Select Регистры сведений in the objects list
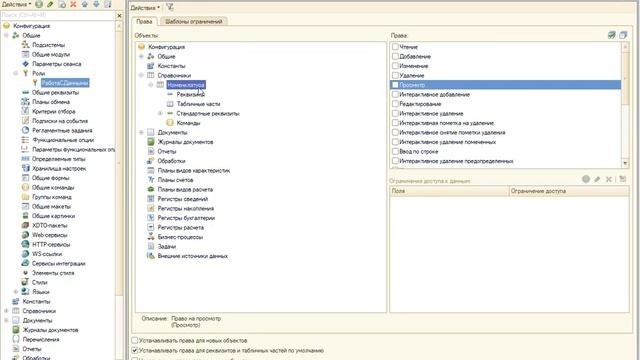The height and width of the screenshot is (360, 640). pos(183,199)
